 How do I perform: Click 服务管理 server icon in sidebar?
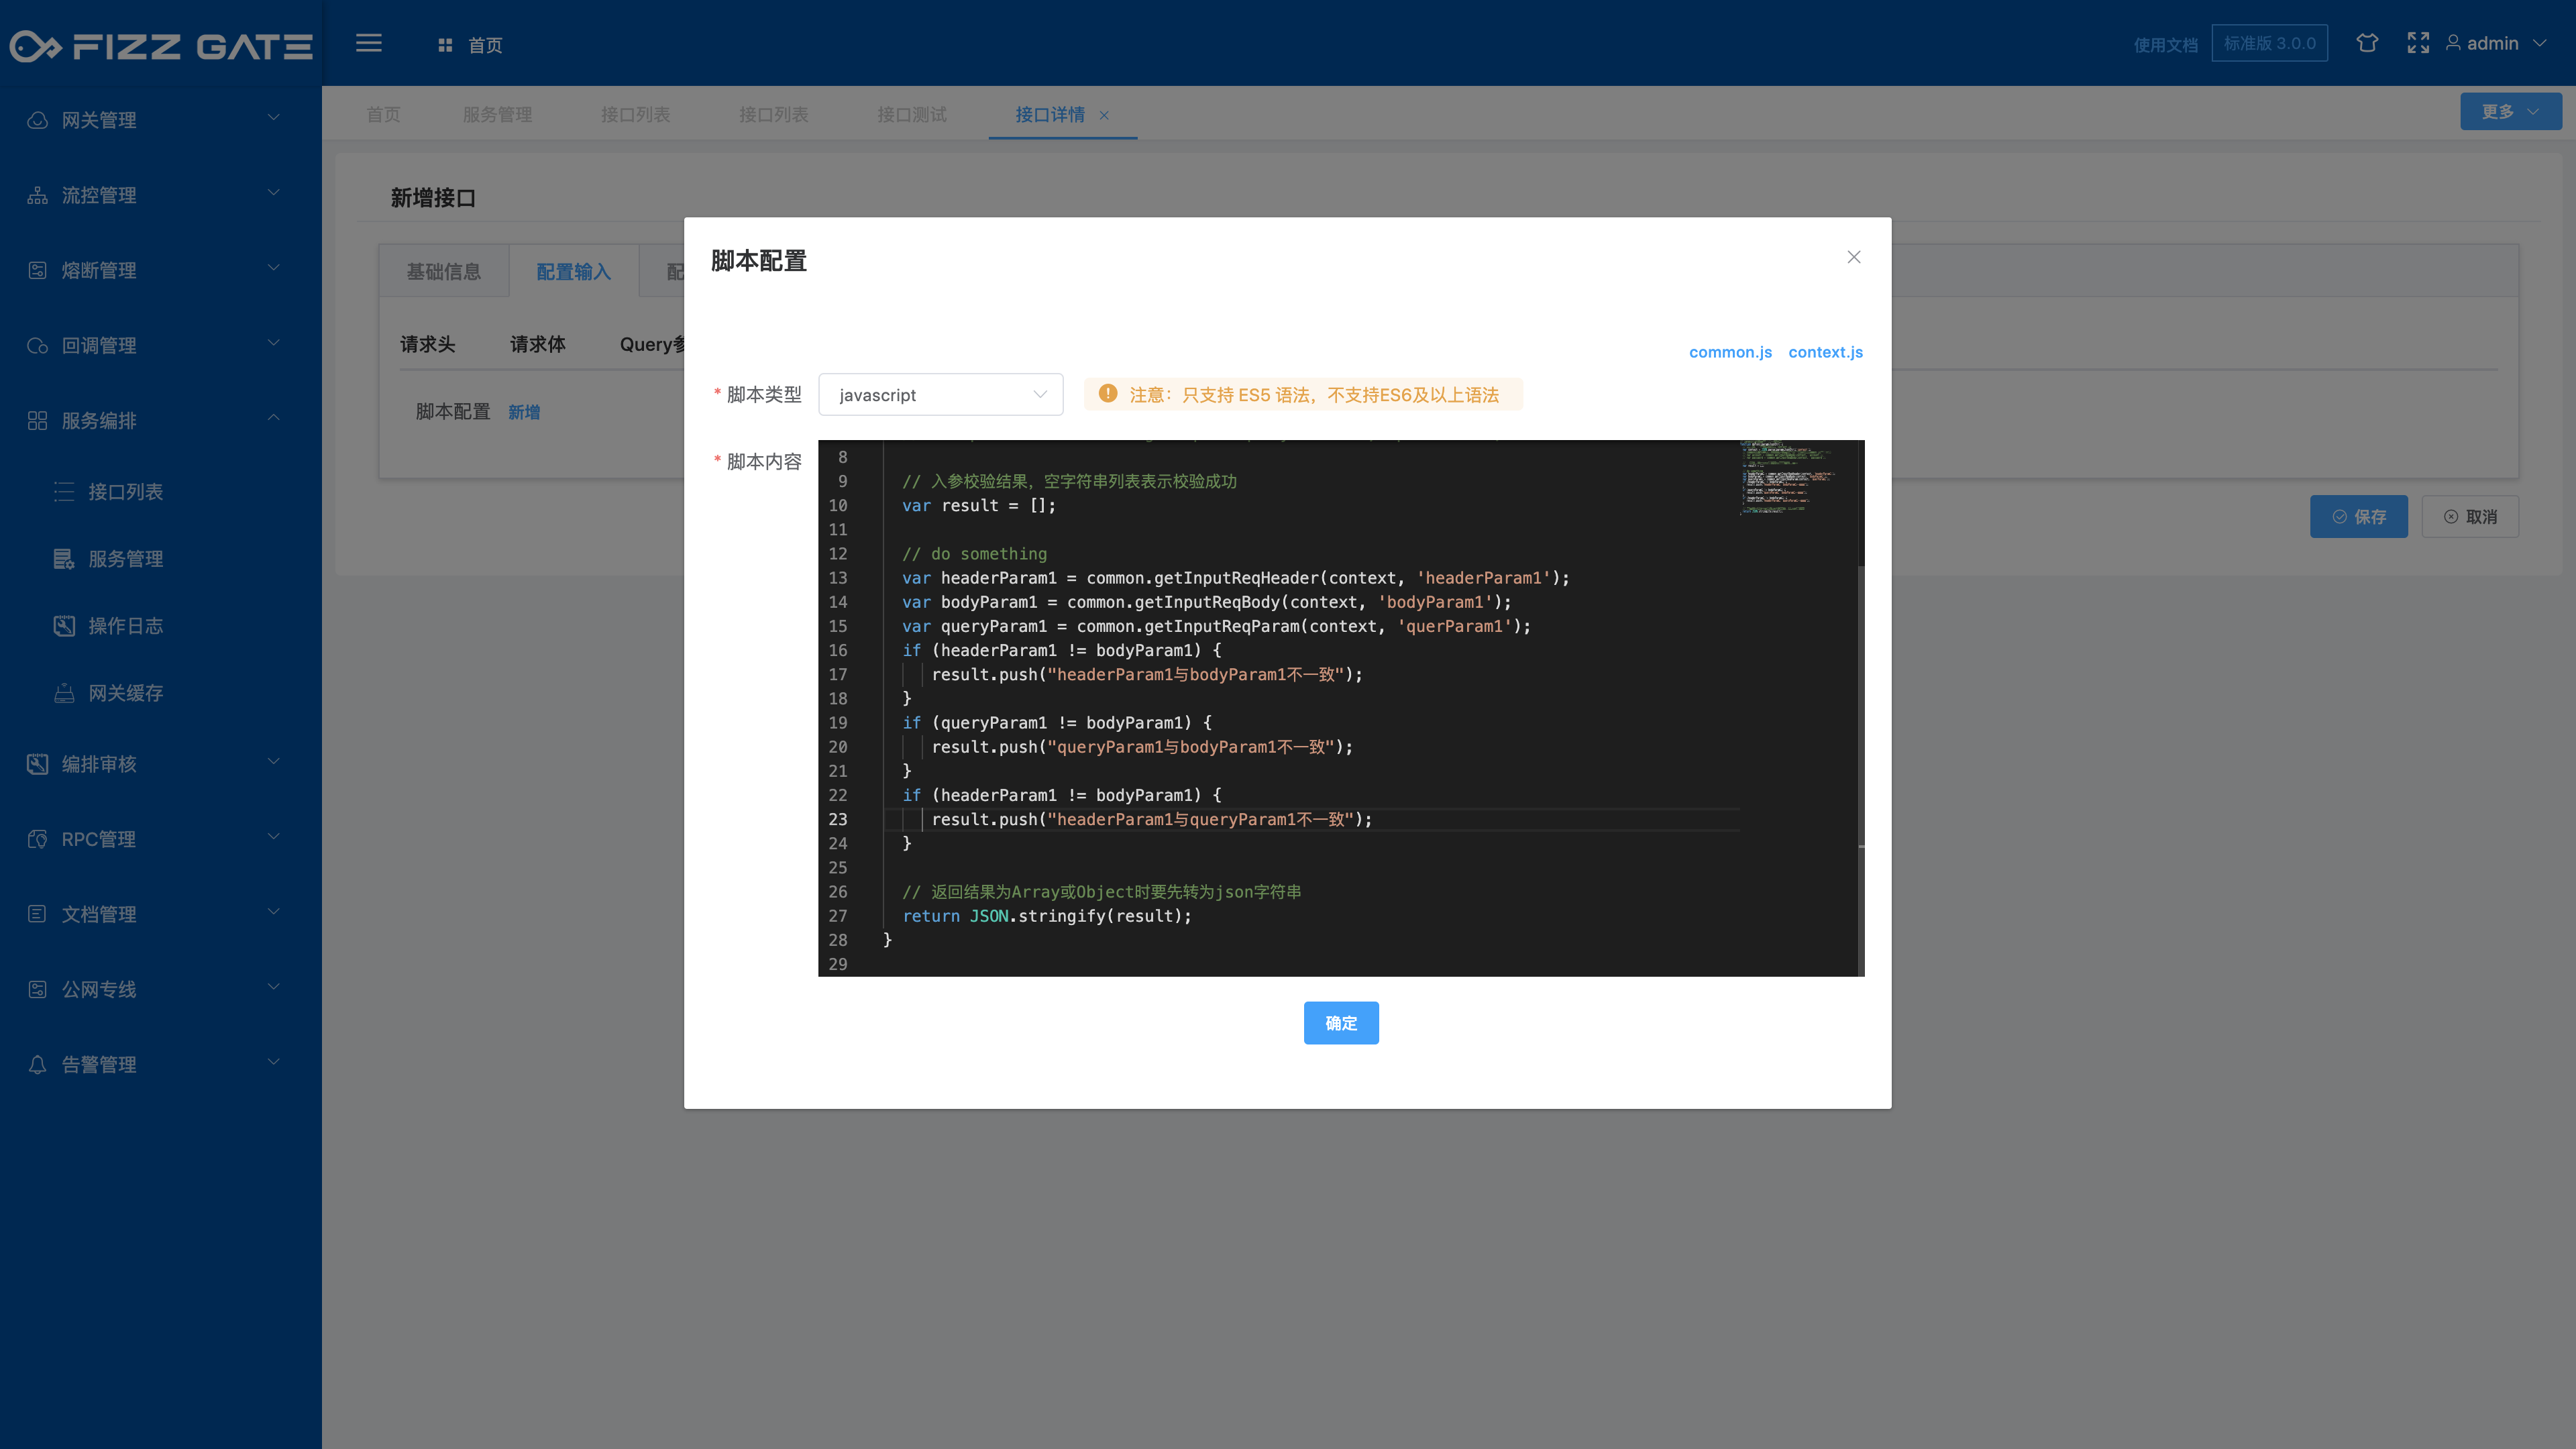pos(64,559)
